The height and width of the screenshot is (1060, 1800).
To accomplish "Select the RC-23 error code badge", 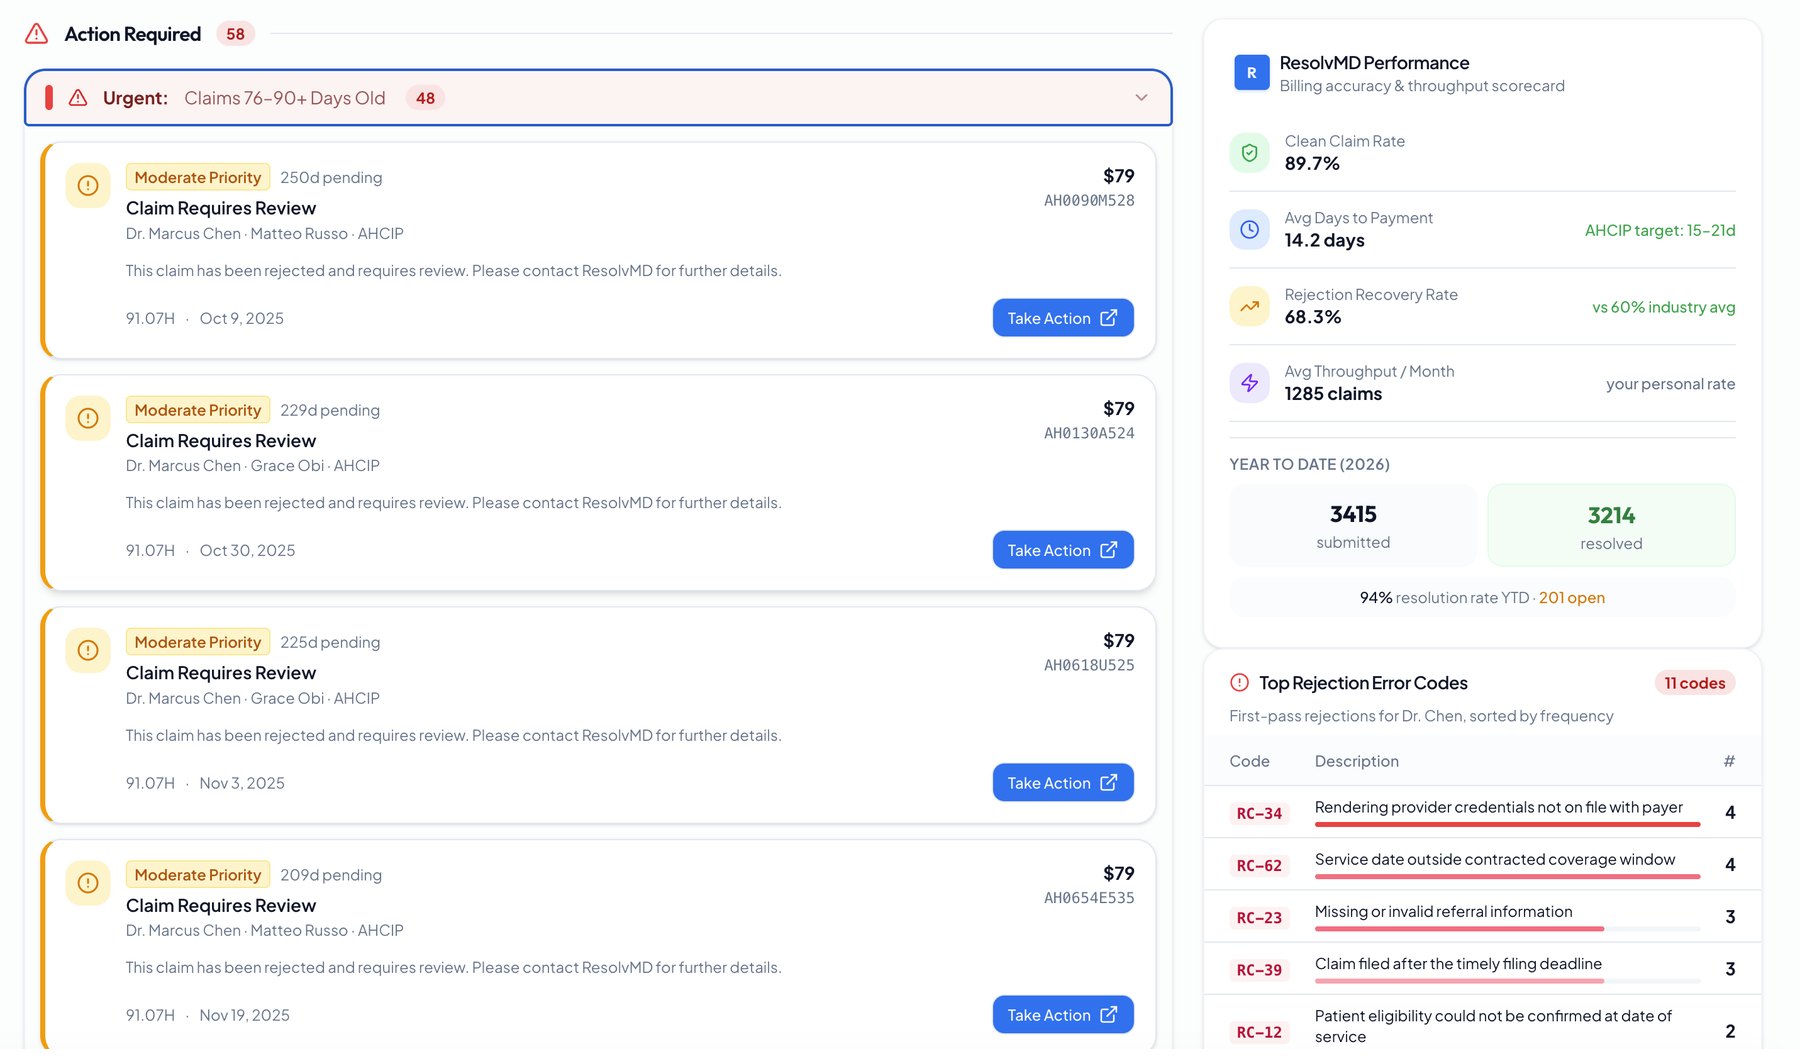I will coord(1259,917).
